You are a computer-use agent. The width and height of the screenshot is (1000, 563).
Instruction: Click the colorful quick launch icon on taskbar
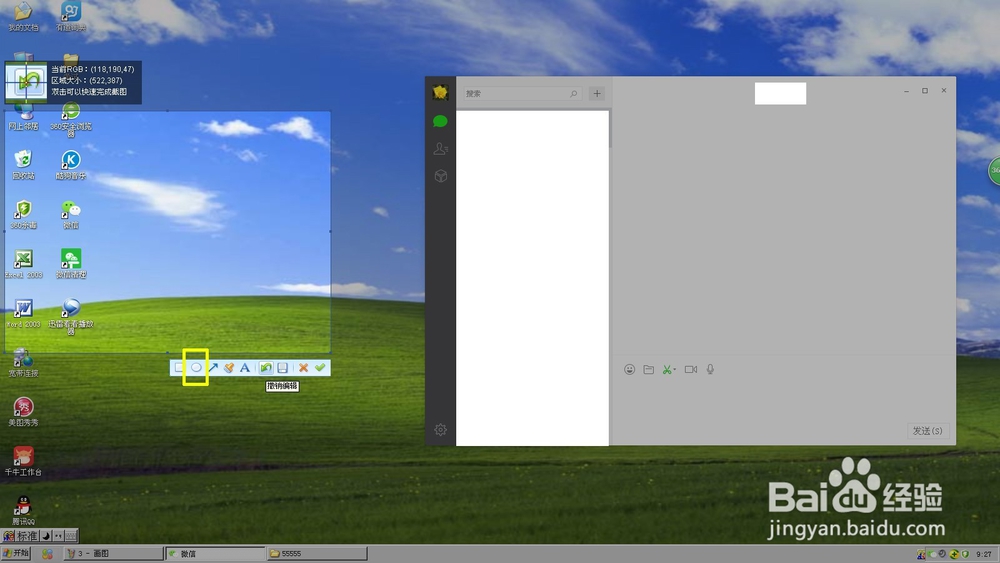pos(47,553)
